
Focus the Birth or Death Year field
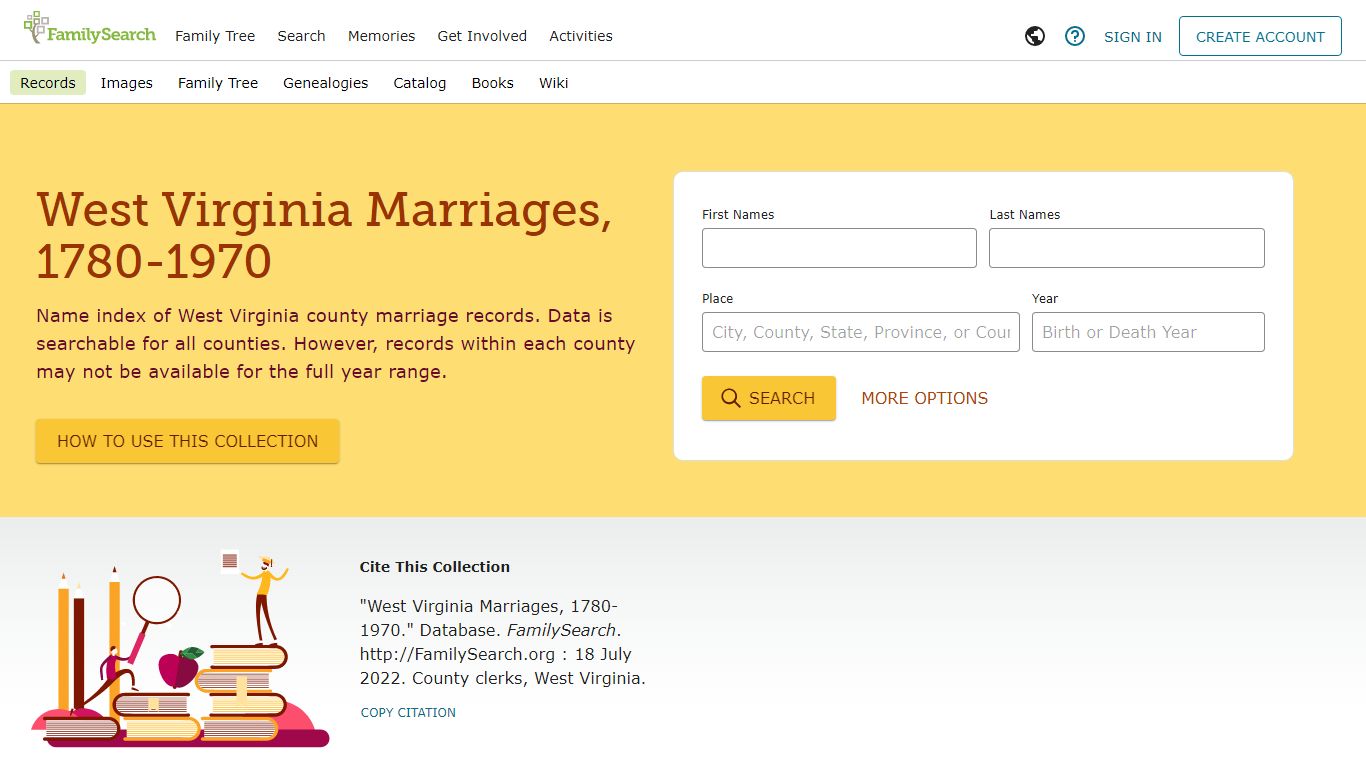(x=1148, y=332)
